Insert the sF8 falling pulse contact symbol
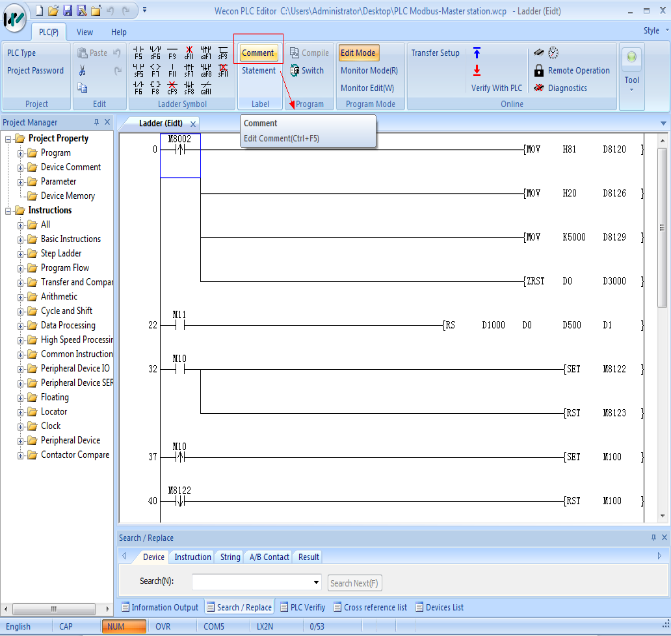Screen dimensions: 671x636 point(189,88)
